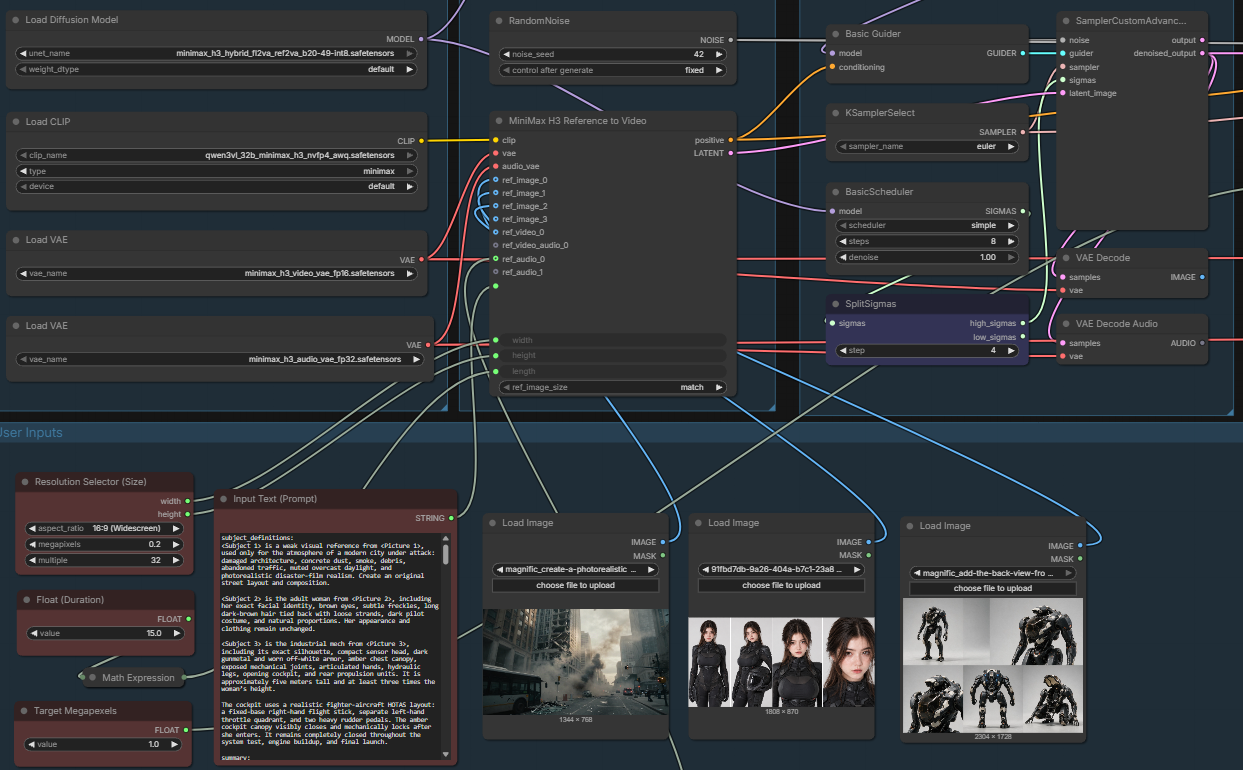
Task: Click choose file to upload under magnific_create-a-photorealistic
Action: (x=575, y=585)
